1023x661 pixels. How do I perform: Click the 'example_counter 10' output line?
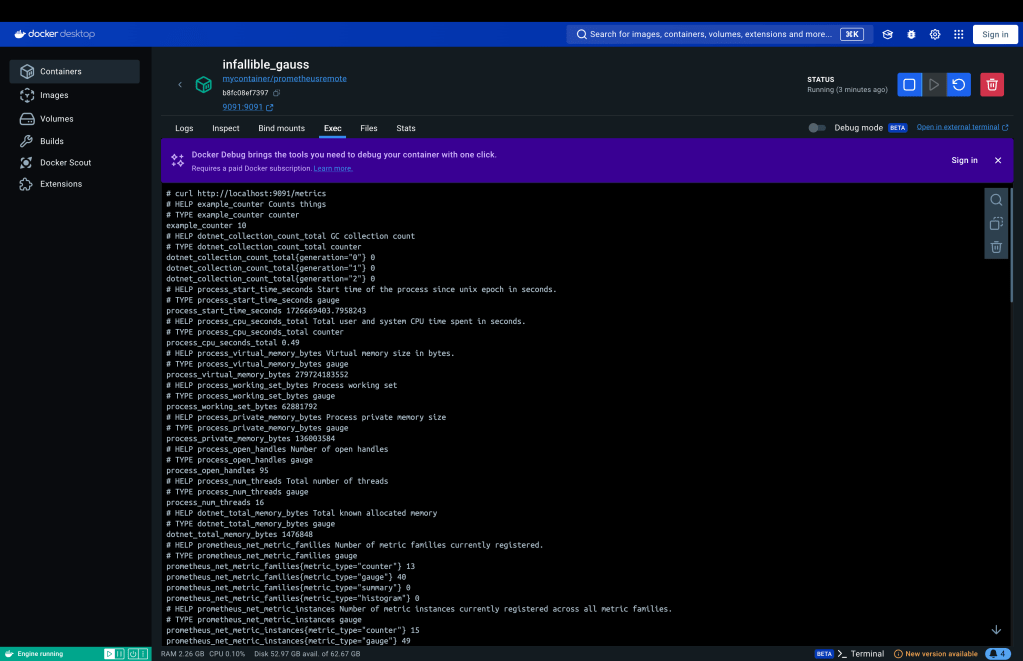[206, 226]
